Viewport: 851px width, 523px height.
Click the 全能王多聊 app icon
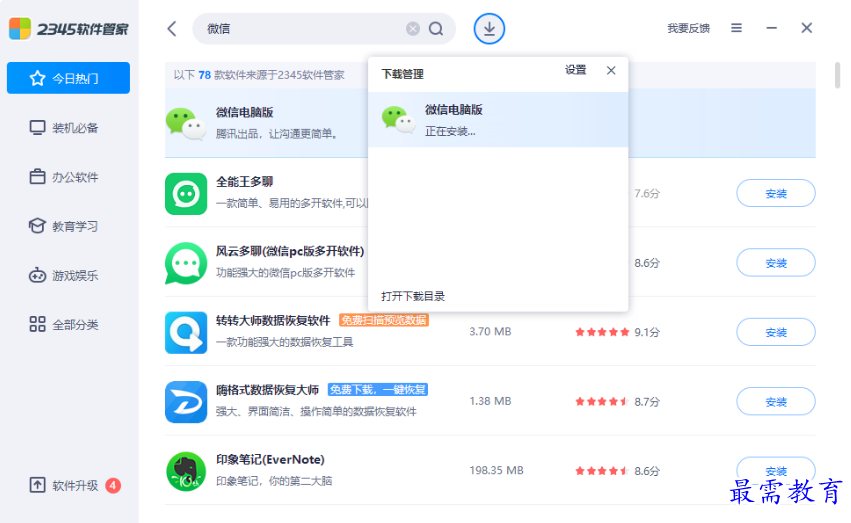(x=186, y=194)
